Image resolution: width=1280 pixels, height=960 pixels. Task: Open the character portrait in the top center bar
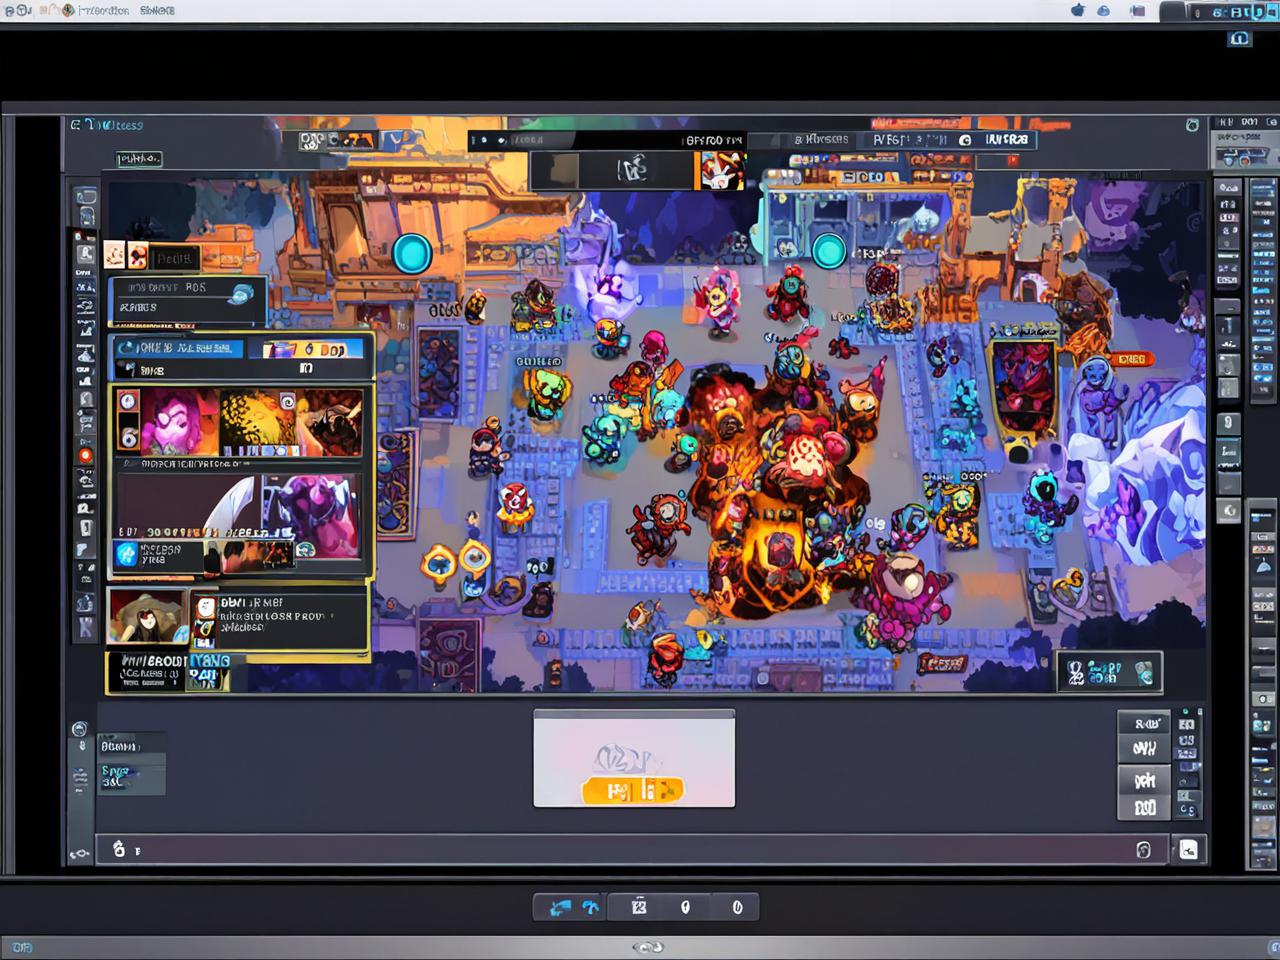click(720, 170)
